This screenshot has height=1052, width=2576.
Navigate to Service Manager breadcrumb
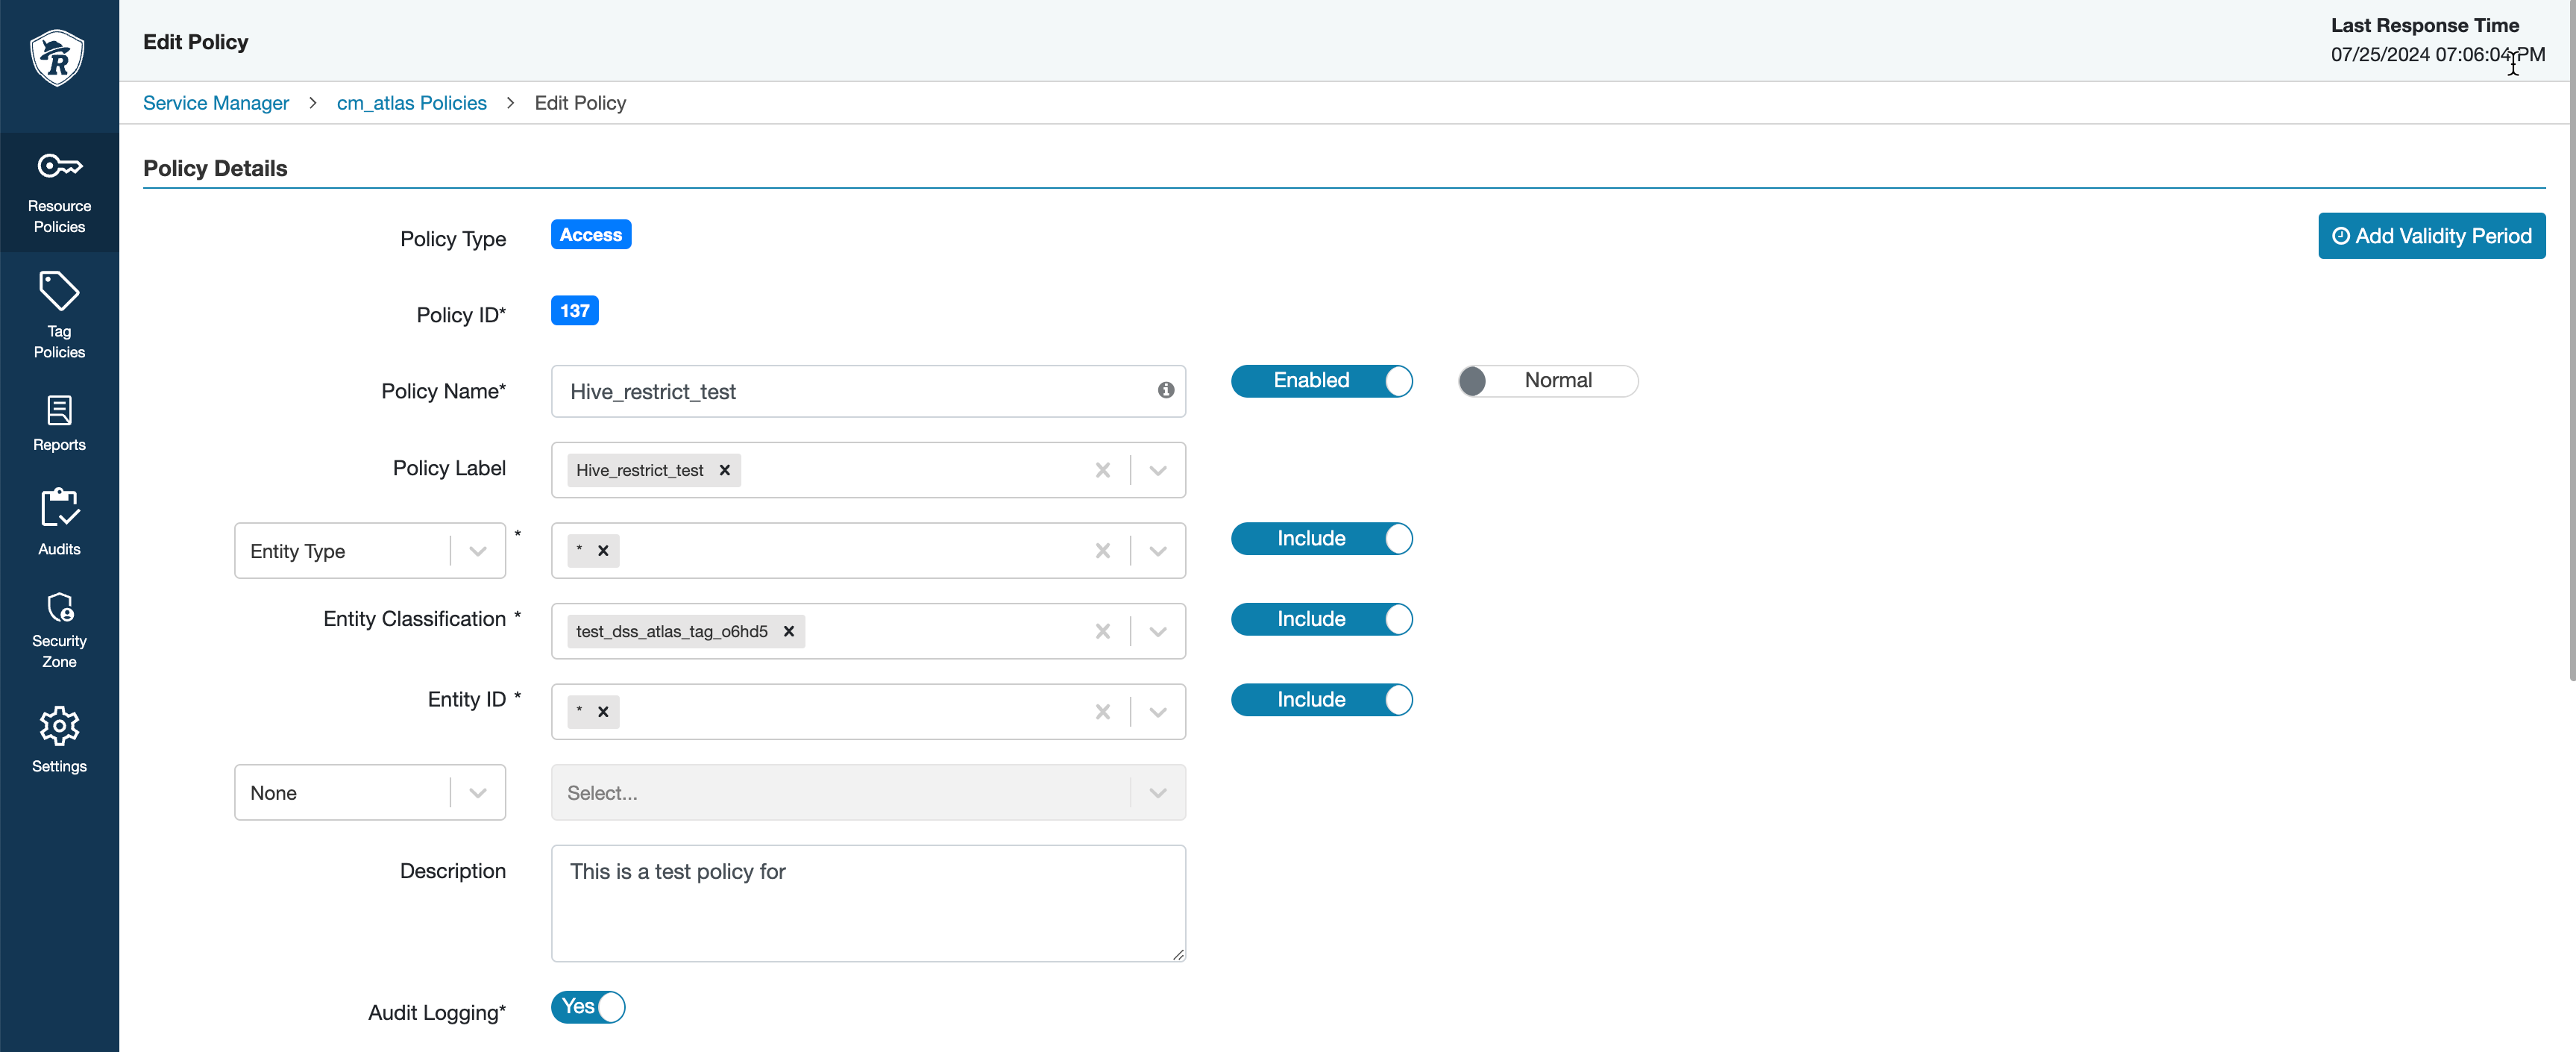coord(215,103)
